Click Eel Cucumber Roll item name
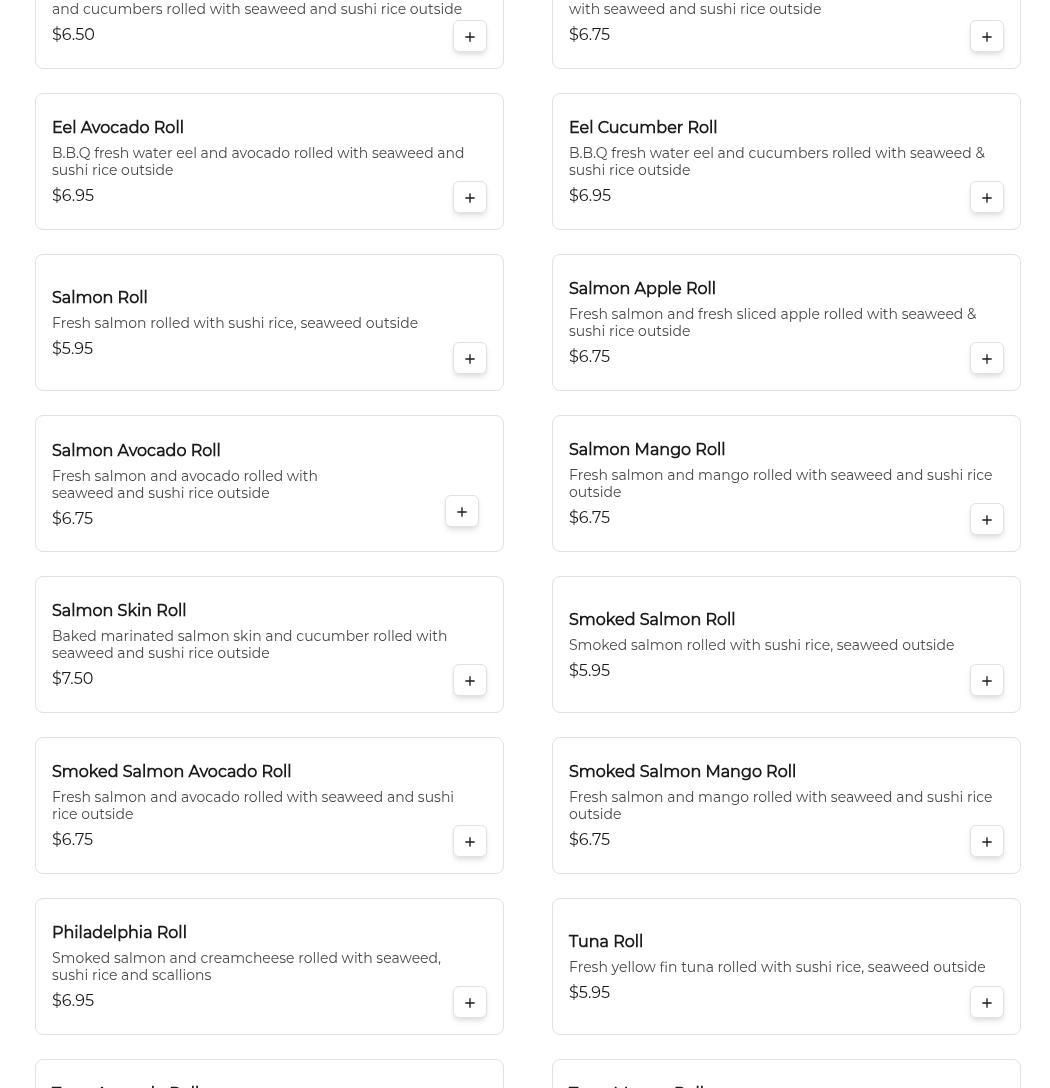Viewport: 1050px width, 1088px height. pyautogui.click(x=643, y=128)
